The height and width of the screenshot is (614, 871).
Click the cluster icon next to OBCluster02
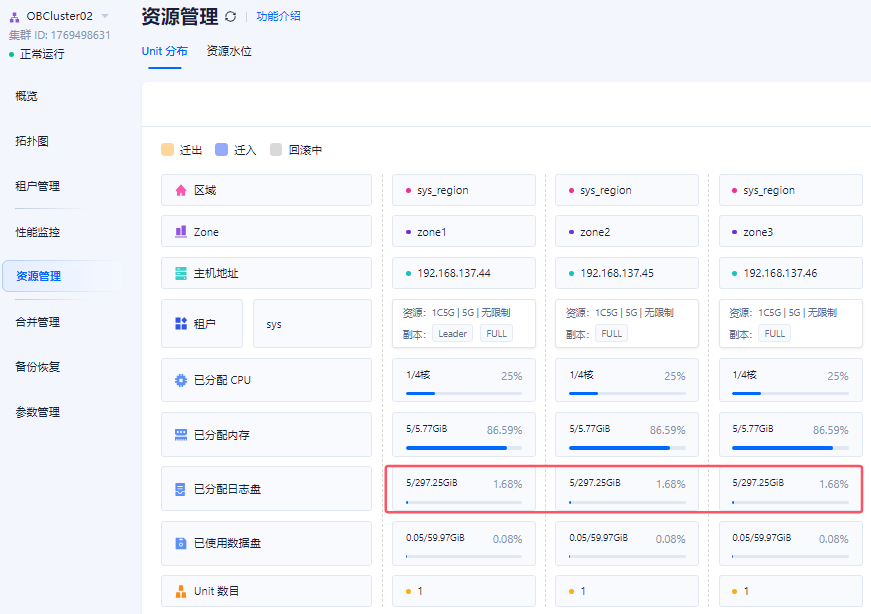point(14,16)
